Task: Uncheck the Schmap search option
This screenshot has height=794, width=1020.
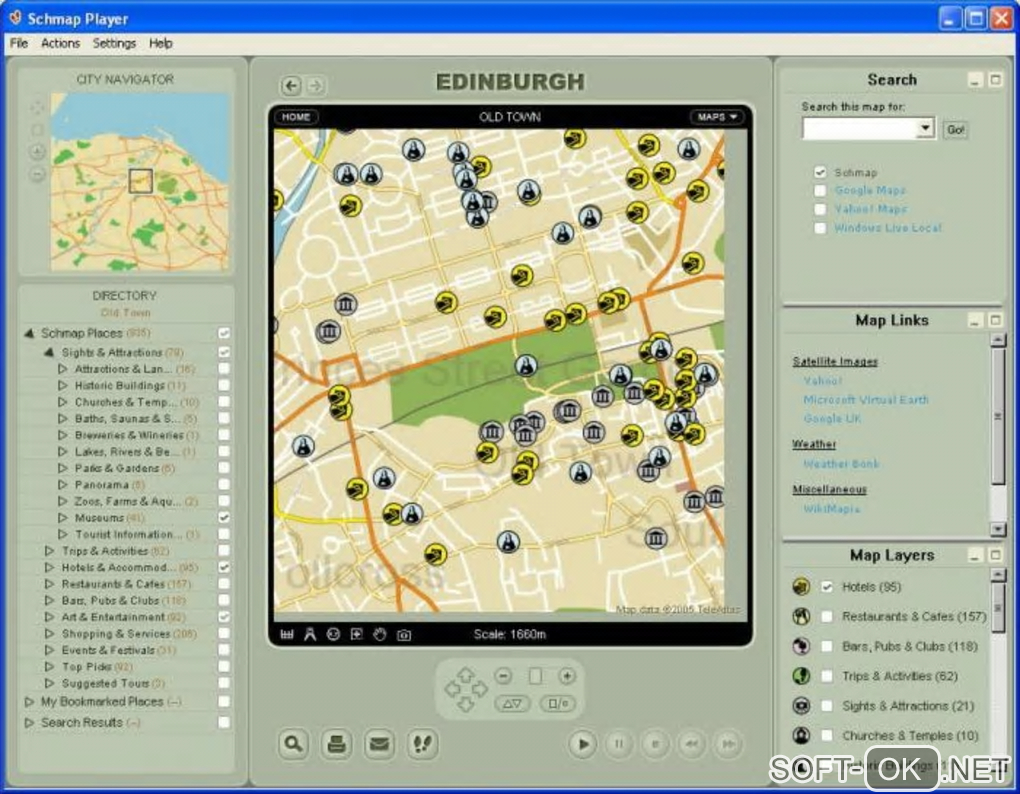Action: (x=820, y=172)
